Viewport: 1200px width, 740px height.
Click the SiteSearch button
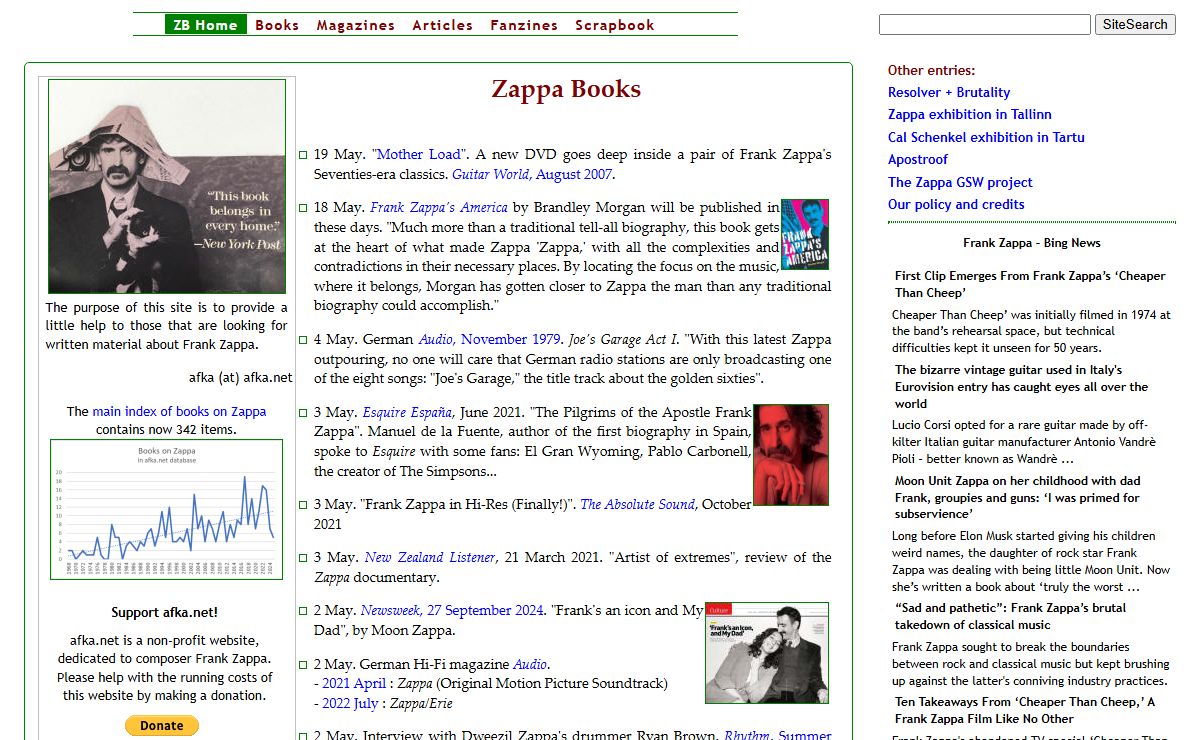[x=1135, y=24]
